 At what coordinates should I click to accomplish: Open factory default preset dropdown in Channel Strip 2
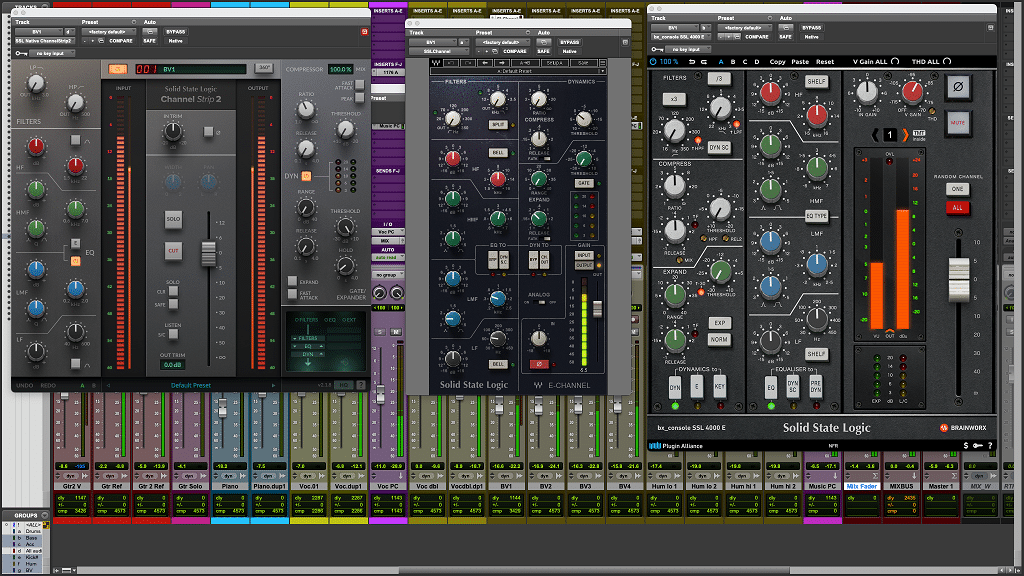point(109,31)
